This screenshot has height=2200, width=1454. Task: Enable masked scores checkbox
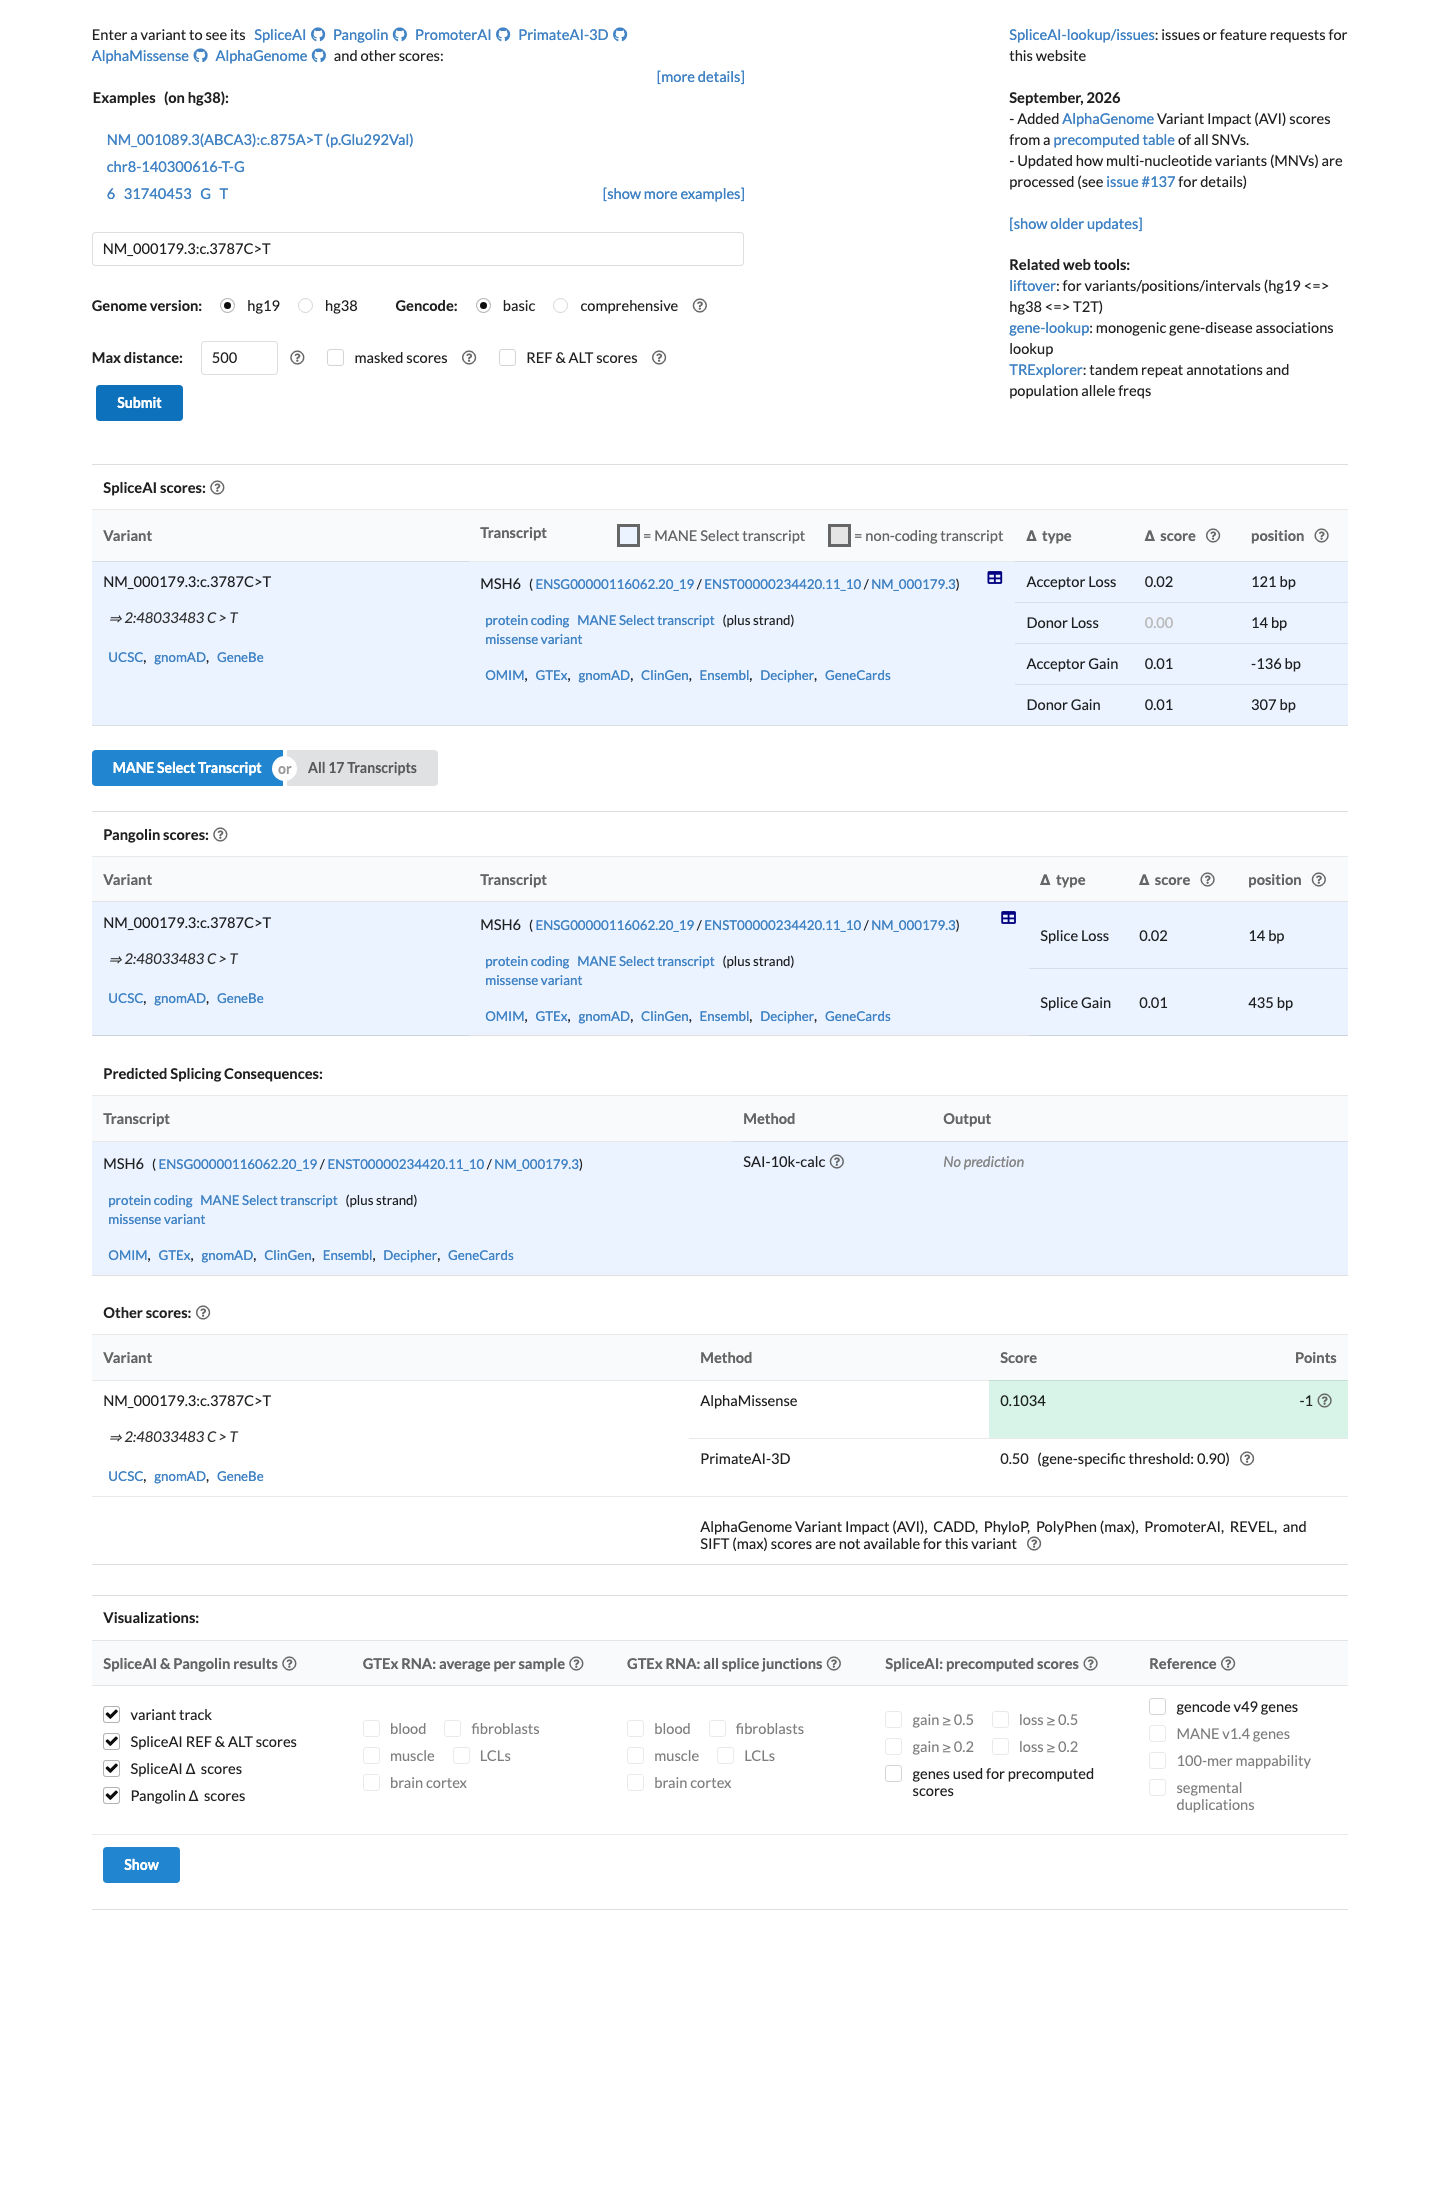click(336, 358)
